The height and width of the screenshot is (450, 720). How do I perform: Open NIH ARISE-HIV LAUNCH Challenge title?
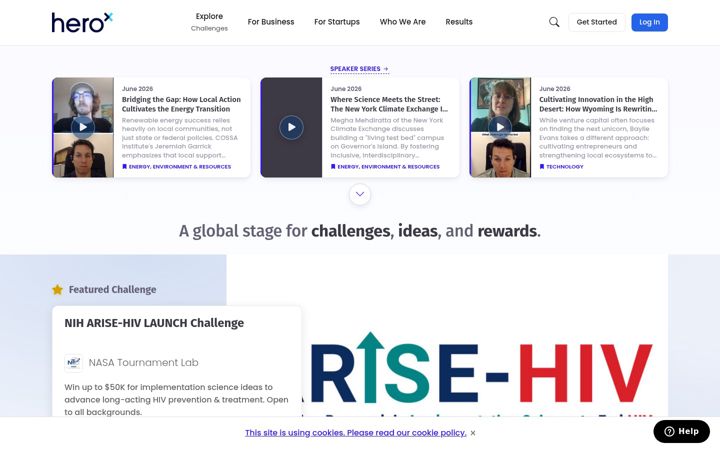154,323
